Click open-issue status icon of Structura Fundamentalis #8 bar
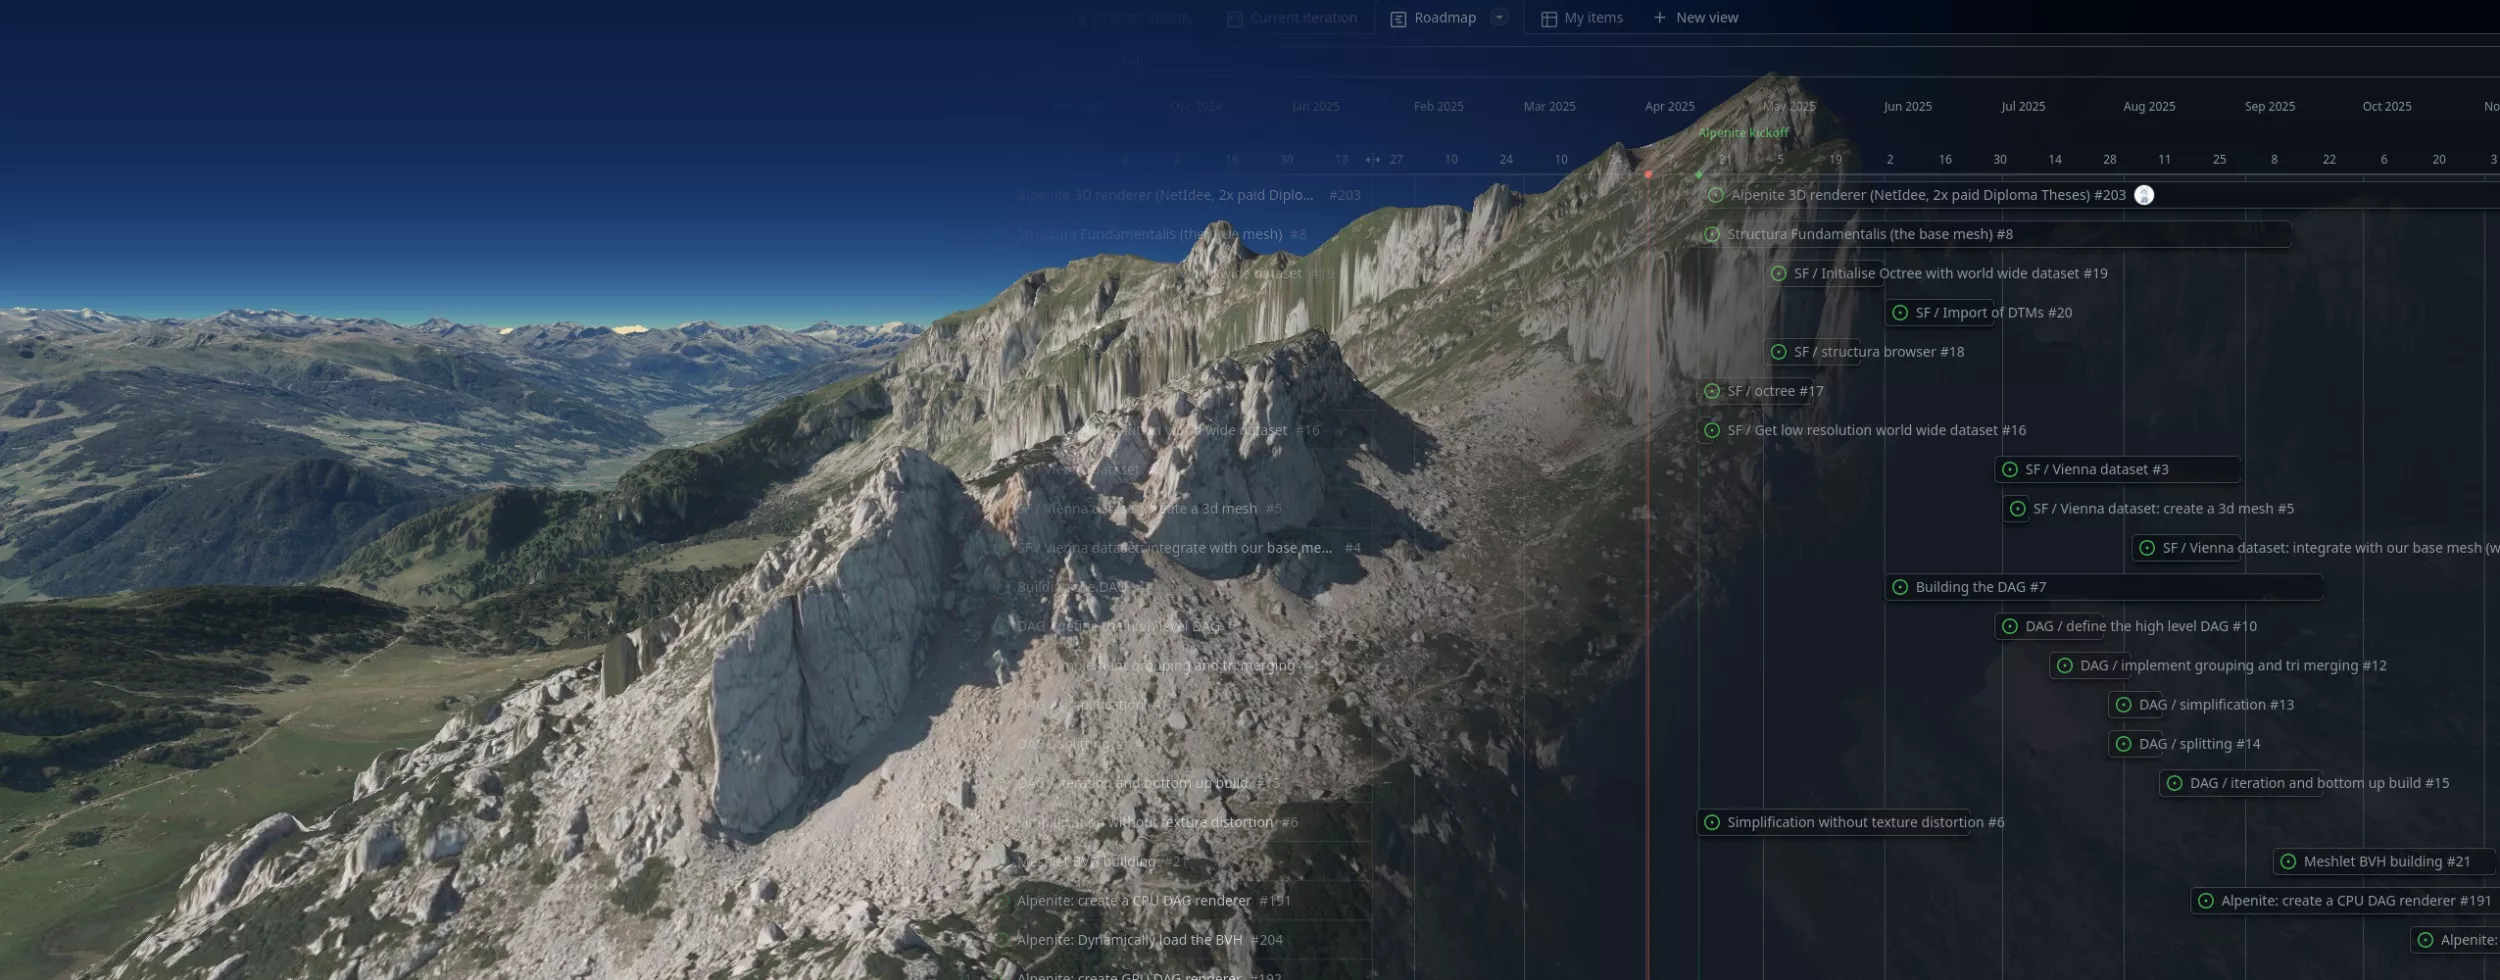This screenshot has width=2500, height=980. [1712, 234]
